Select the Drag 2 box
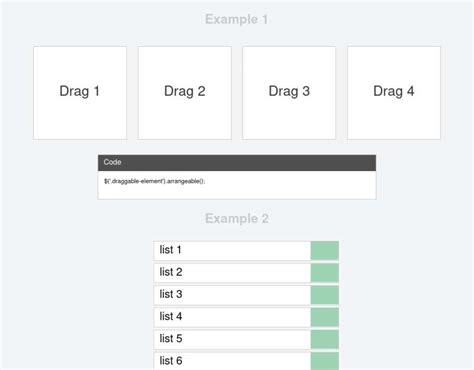 (185, 93)
